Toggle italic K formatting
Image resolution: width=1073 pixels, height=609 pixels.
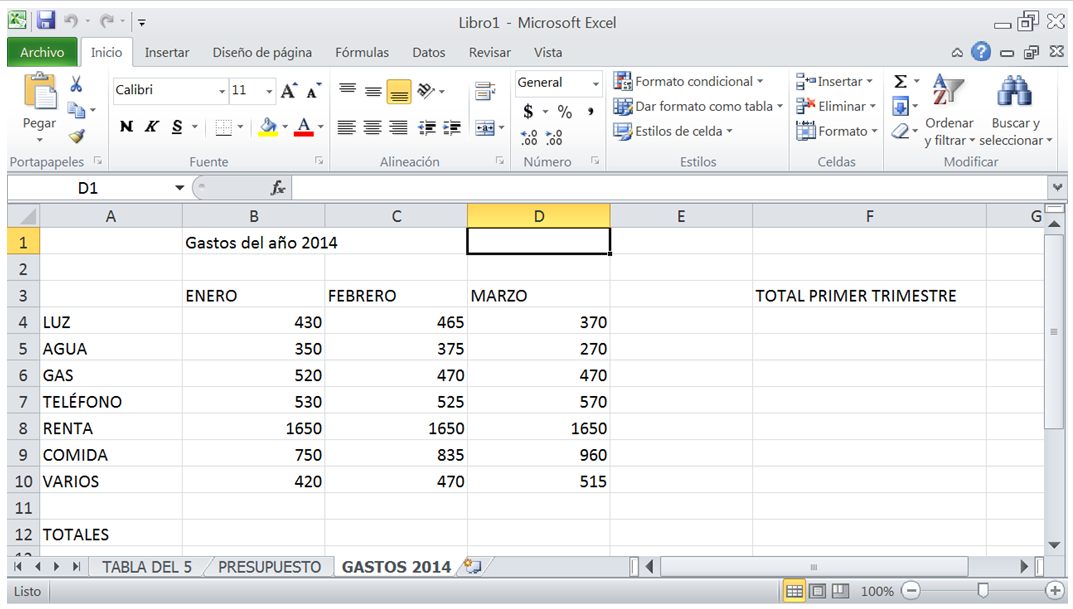(151, 127)
